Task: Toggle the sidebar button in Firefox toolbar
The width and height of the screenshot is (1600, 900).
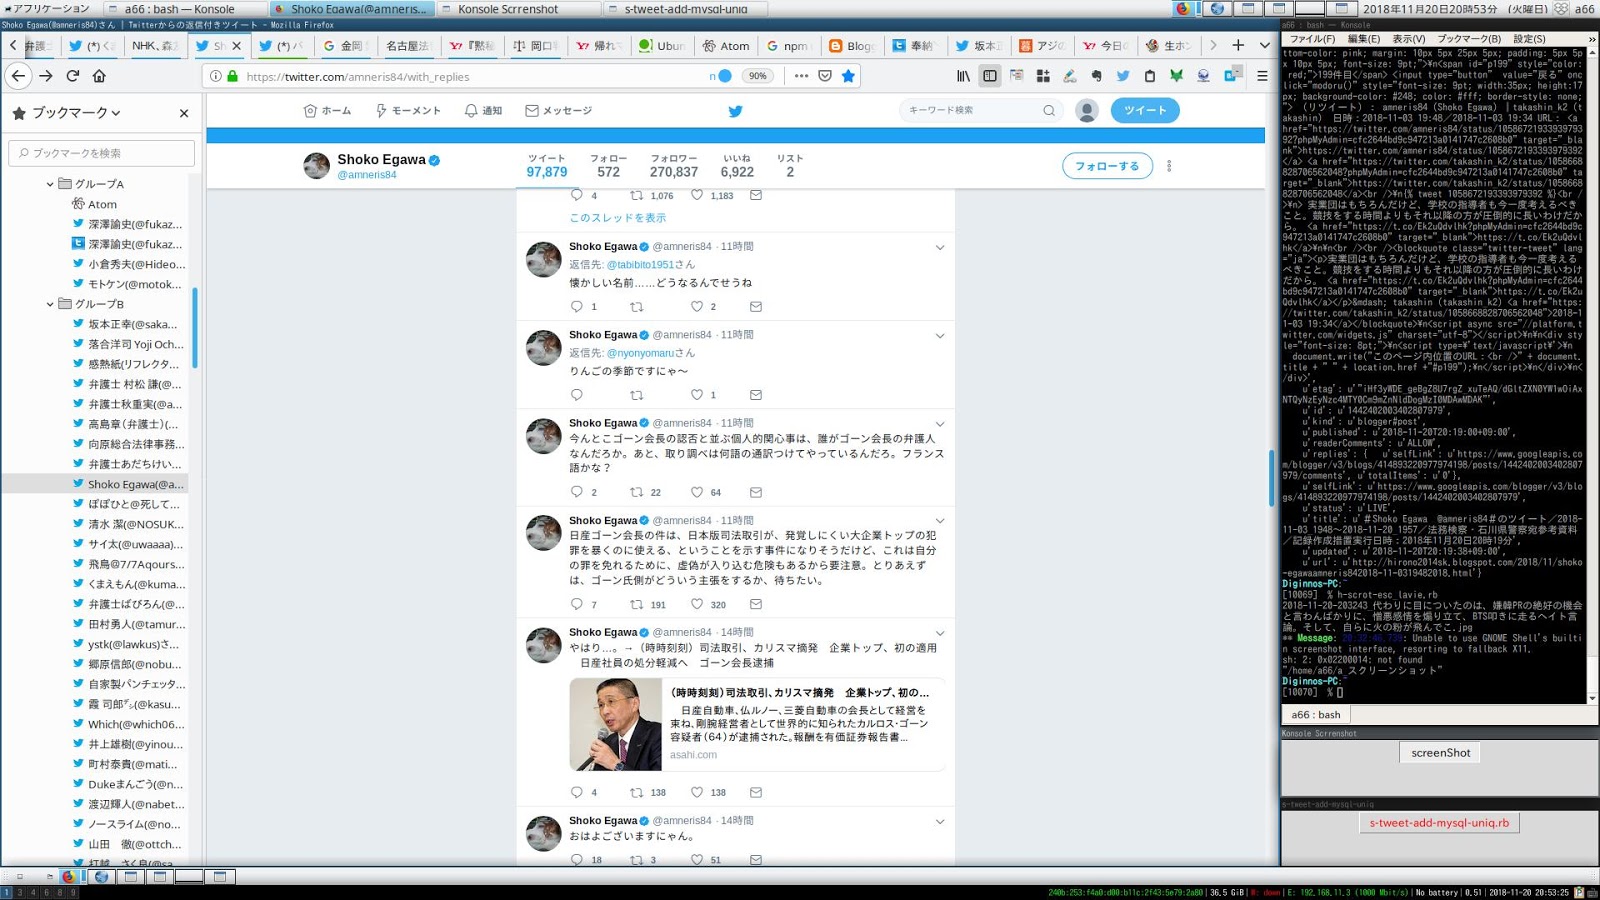Action: coord(990,76)
